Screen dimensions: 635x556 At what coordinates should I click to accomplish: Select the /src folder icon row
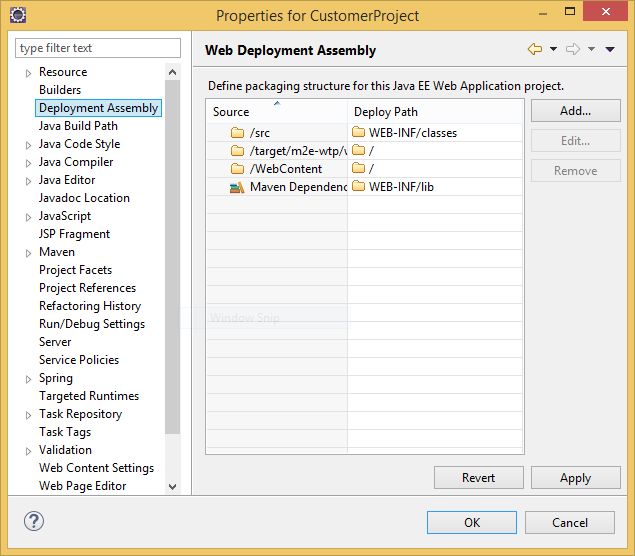click(237, 132)
